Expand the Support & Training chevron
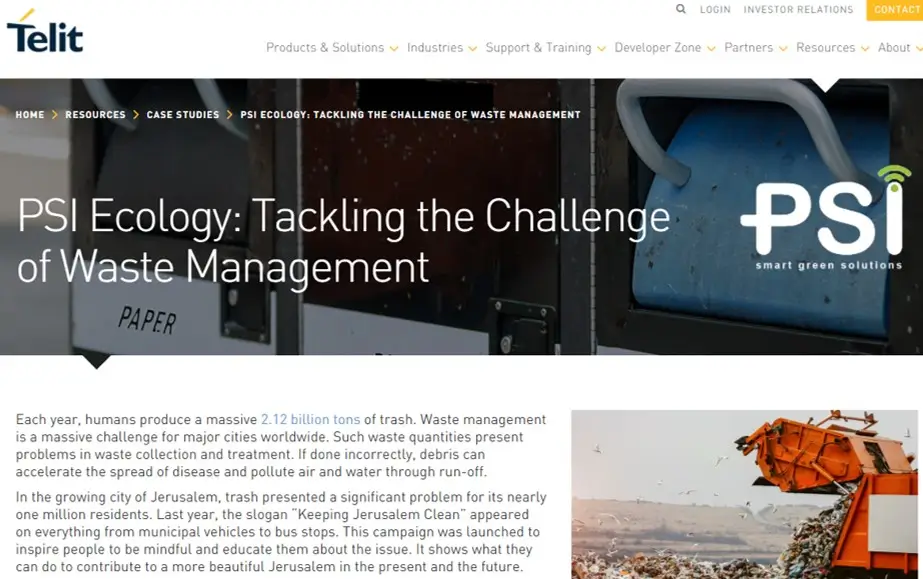The height and width of the screenshot is (579, 923). [x=601, y=49]
